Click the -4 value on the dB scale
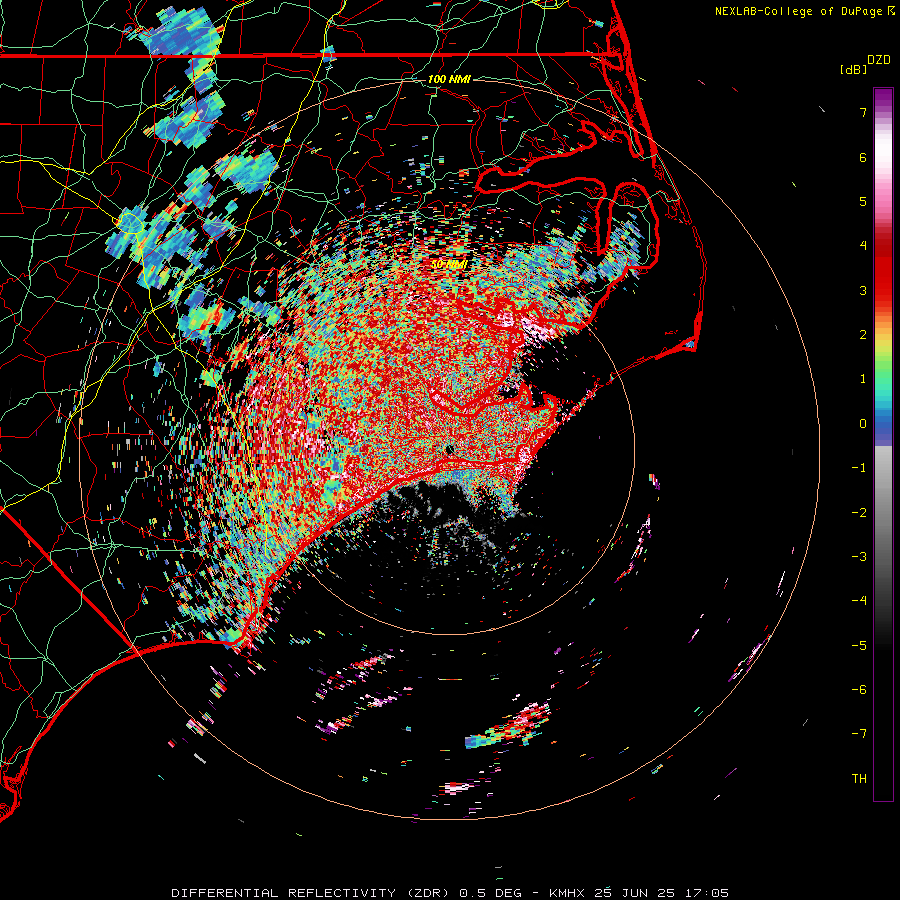The width and height of the screenshot is (900, 900). [859, 600]
